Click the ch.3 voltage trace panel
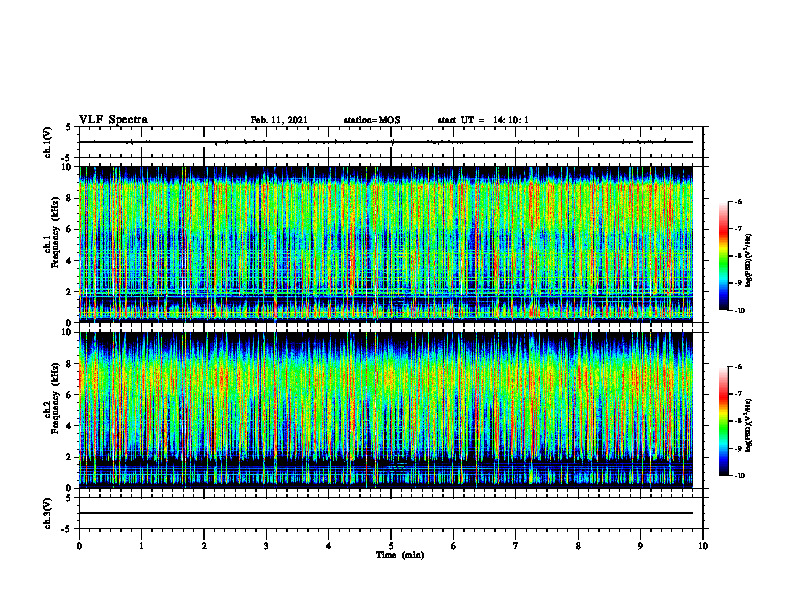Image resolution: width=792 pixels, height=612 pixels. click(391, 513)
